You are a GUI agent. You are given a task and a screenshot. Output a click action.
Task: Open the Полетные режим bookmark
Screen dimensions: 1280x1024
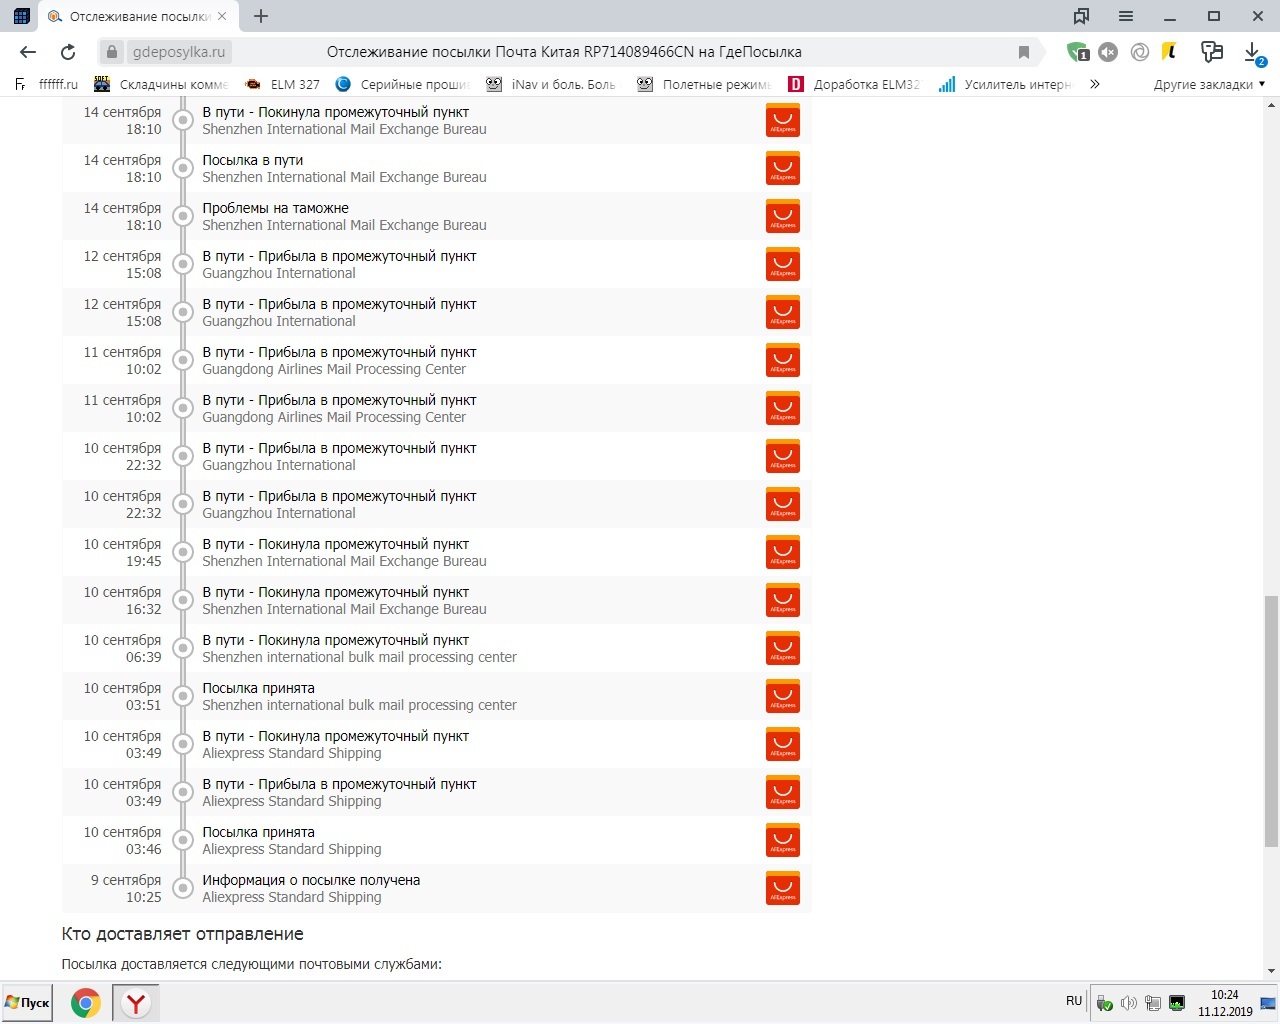tap(705, 84)
